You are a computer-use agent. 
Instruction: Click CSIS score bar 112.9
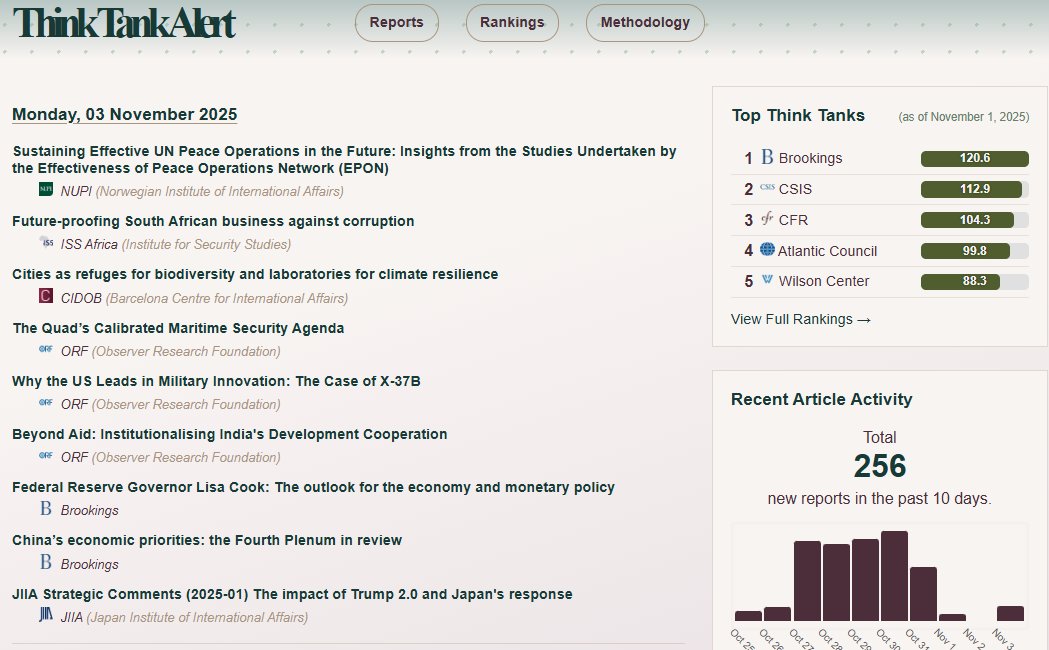click(x=975, y=189)
